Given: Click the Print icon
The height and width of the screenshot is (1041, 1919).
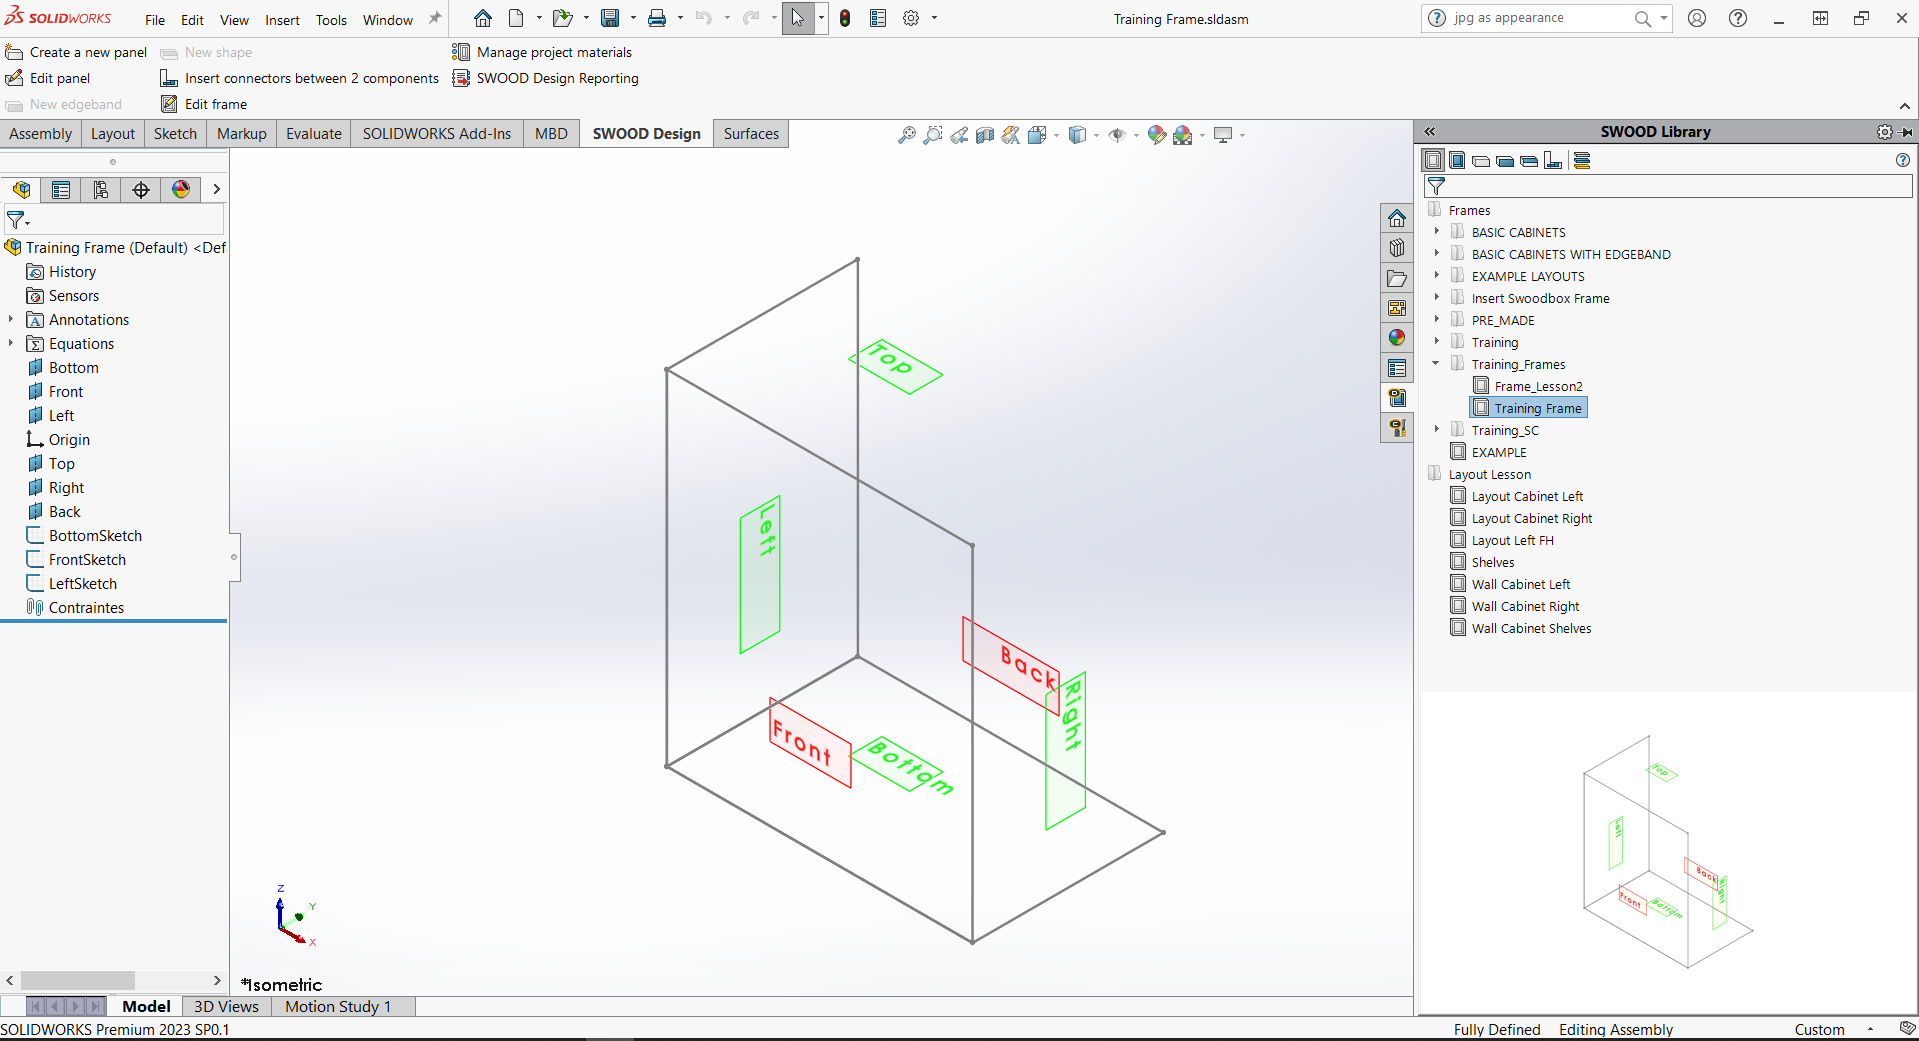Looking at the screenshot, I should pyautogui.click(x=657, y=18).
